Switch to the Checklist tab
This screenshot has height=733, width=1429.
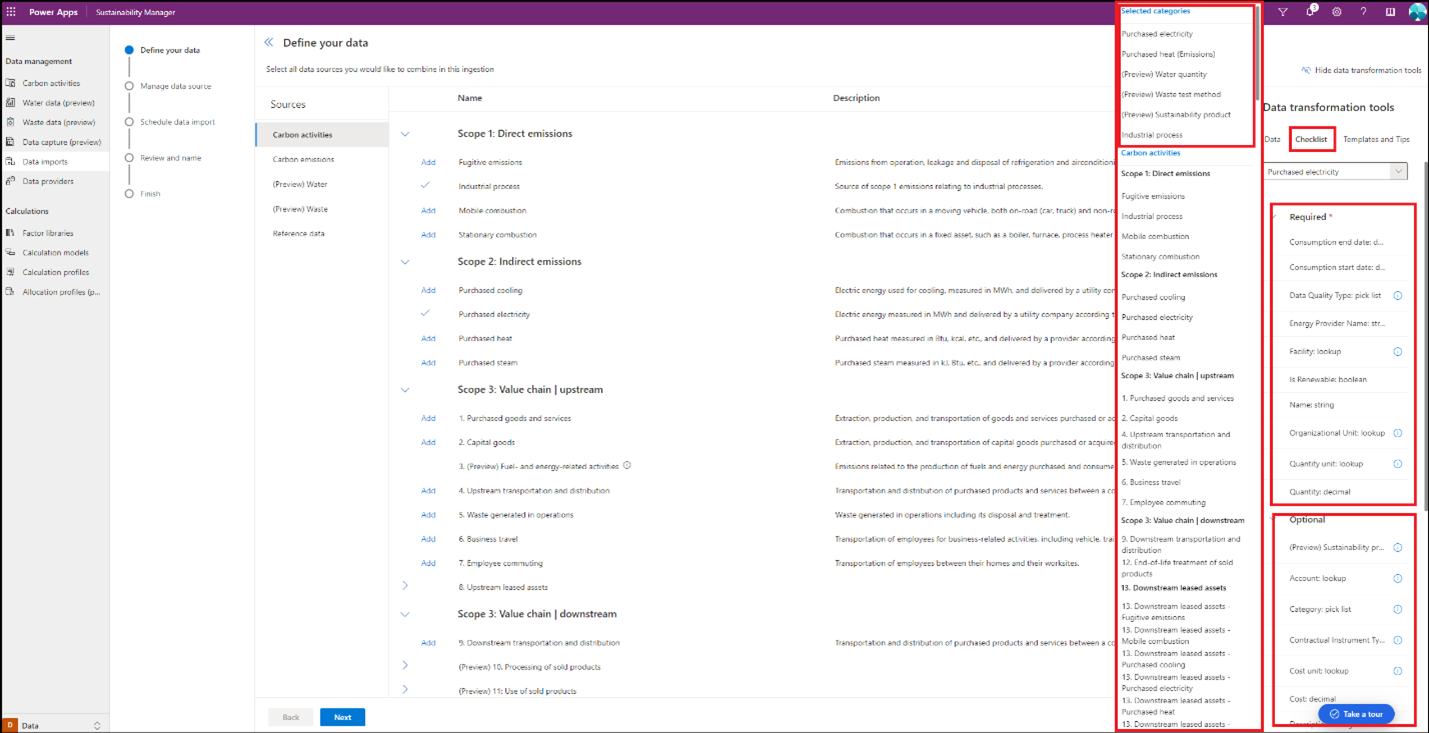[1311, 140]
